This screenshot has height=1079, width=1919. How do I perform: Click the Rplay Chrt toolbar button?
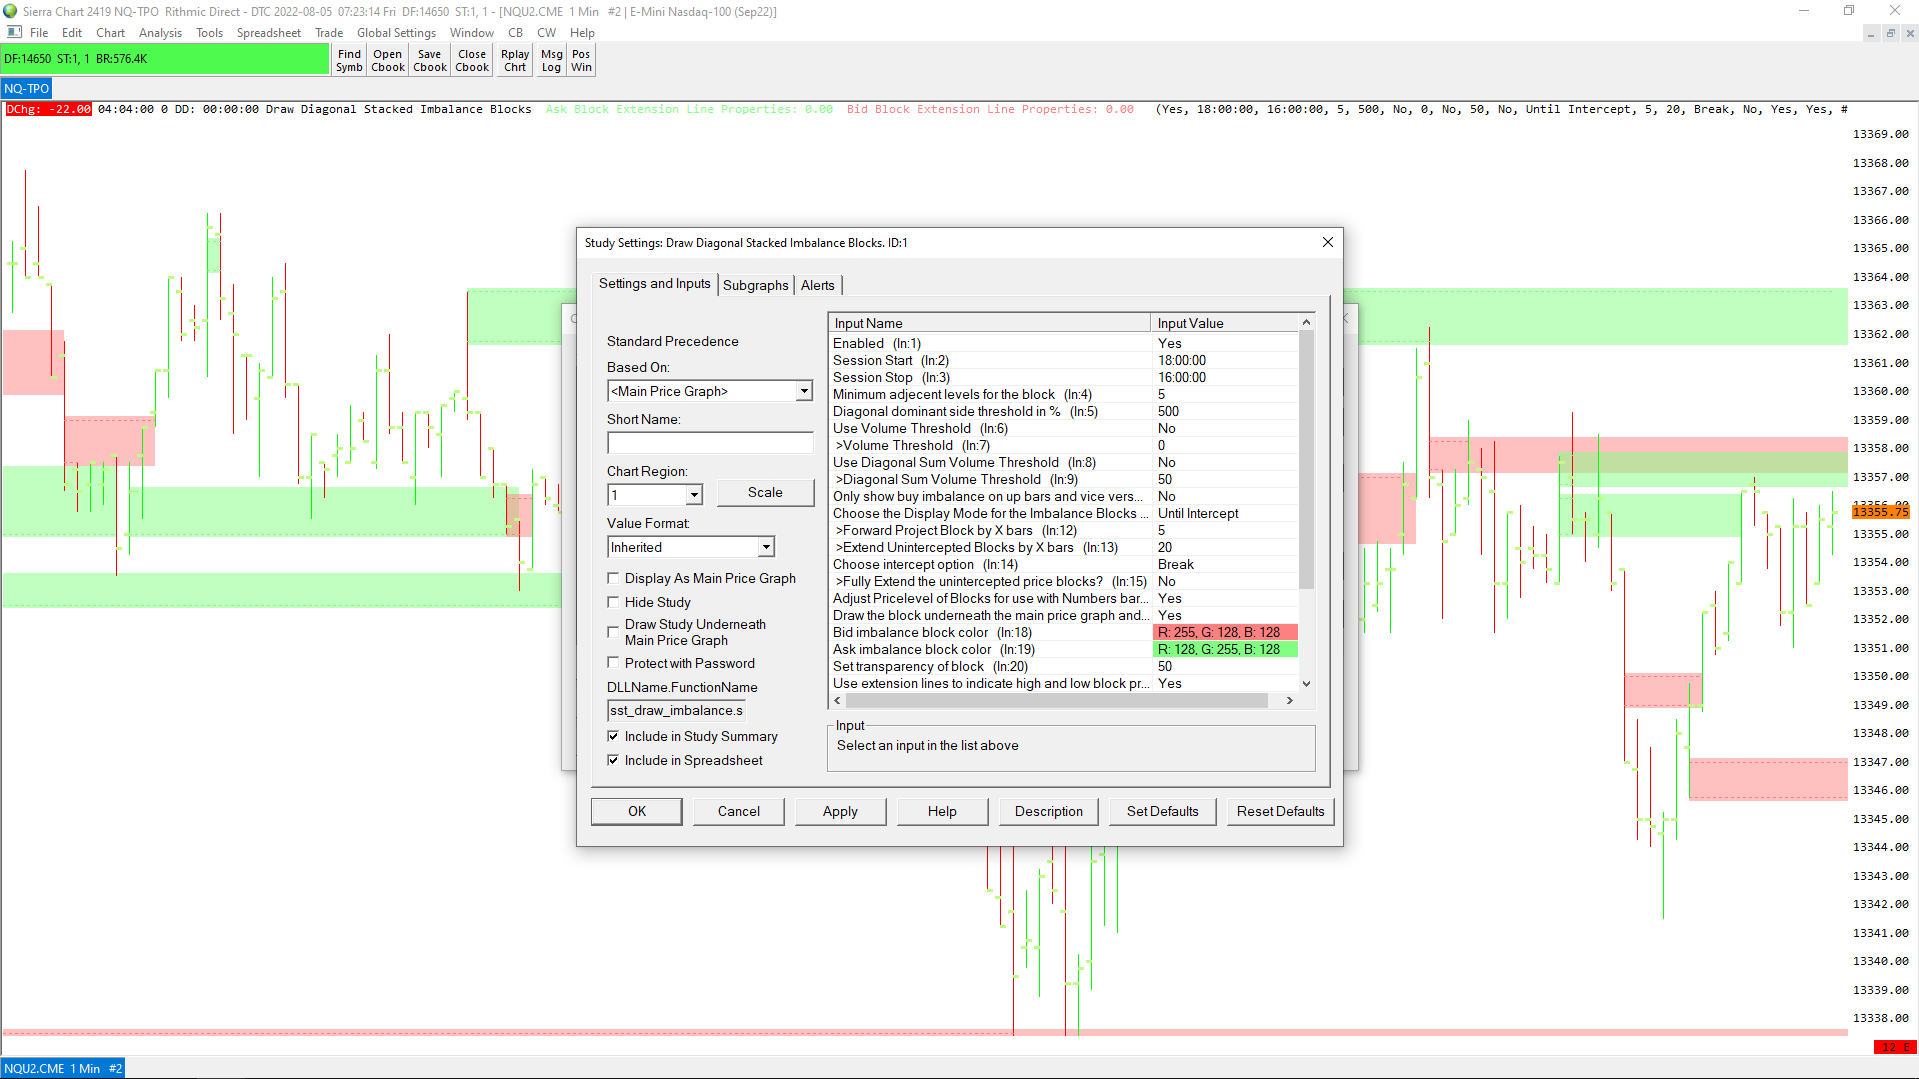pyautogui.click(x=515, y=61)
